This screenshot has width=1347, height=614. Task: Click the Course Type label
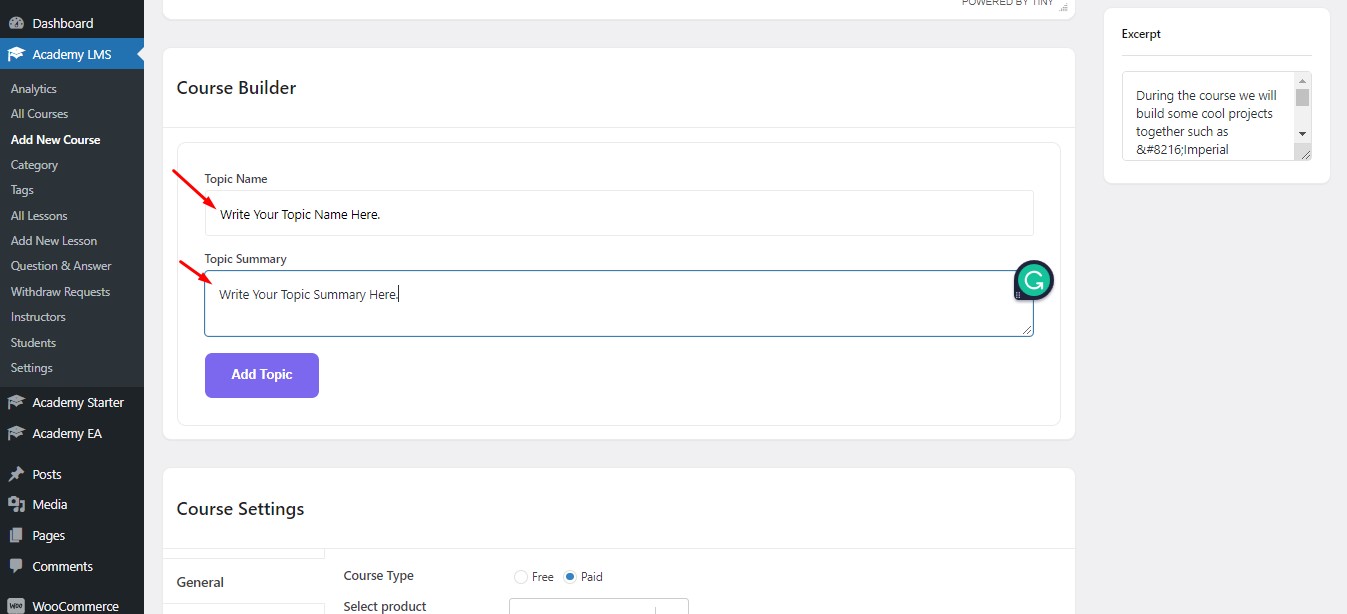378,576
